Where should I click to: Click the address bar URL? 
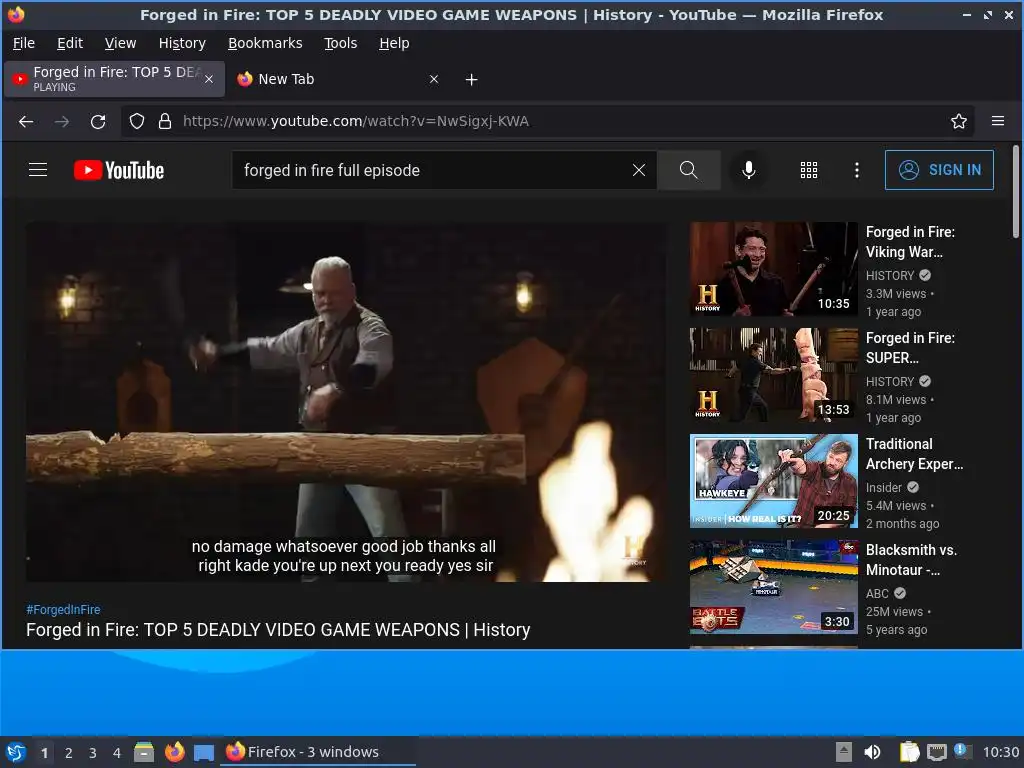pyautogui.click(x=356, y=121)
